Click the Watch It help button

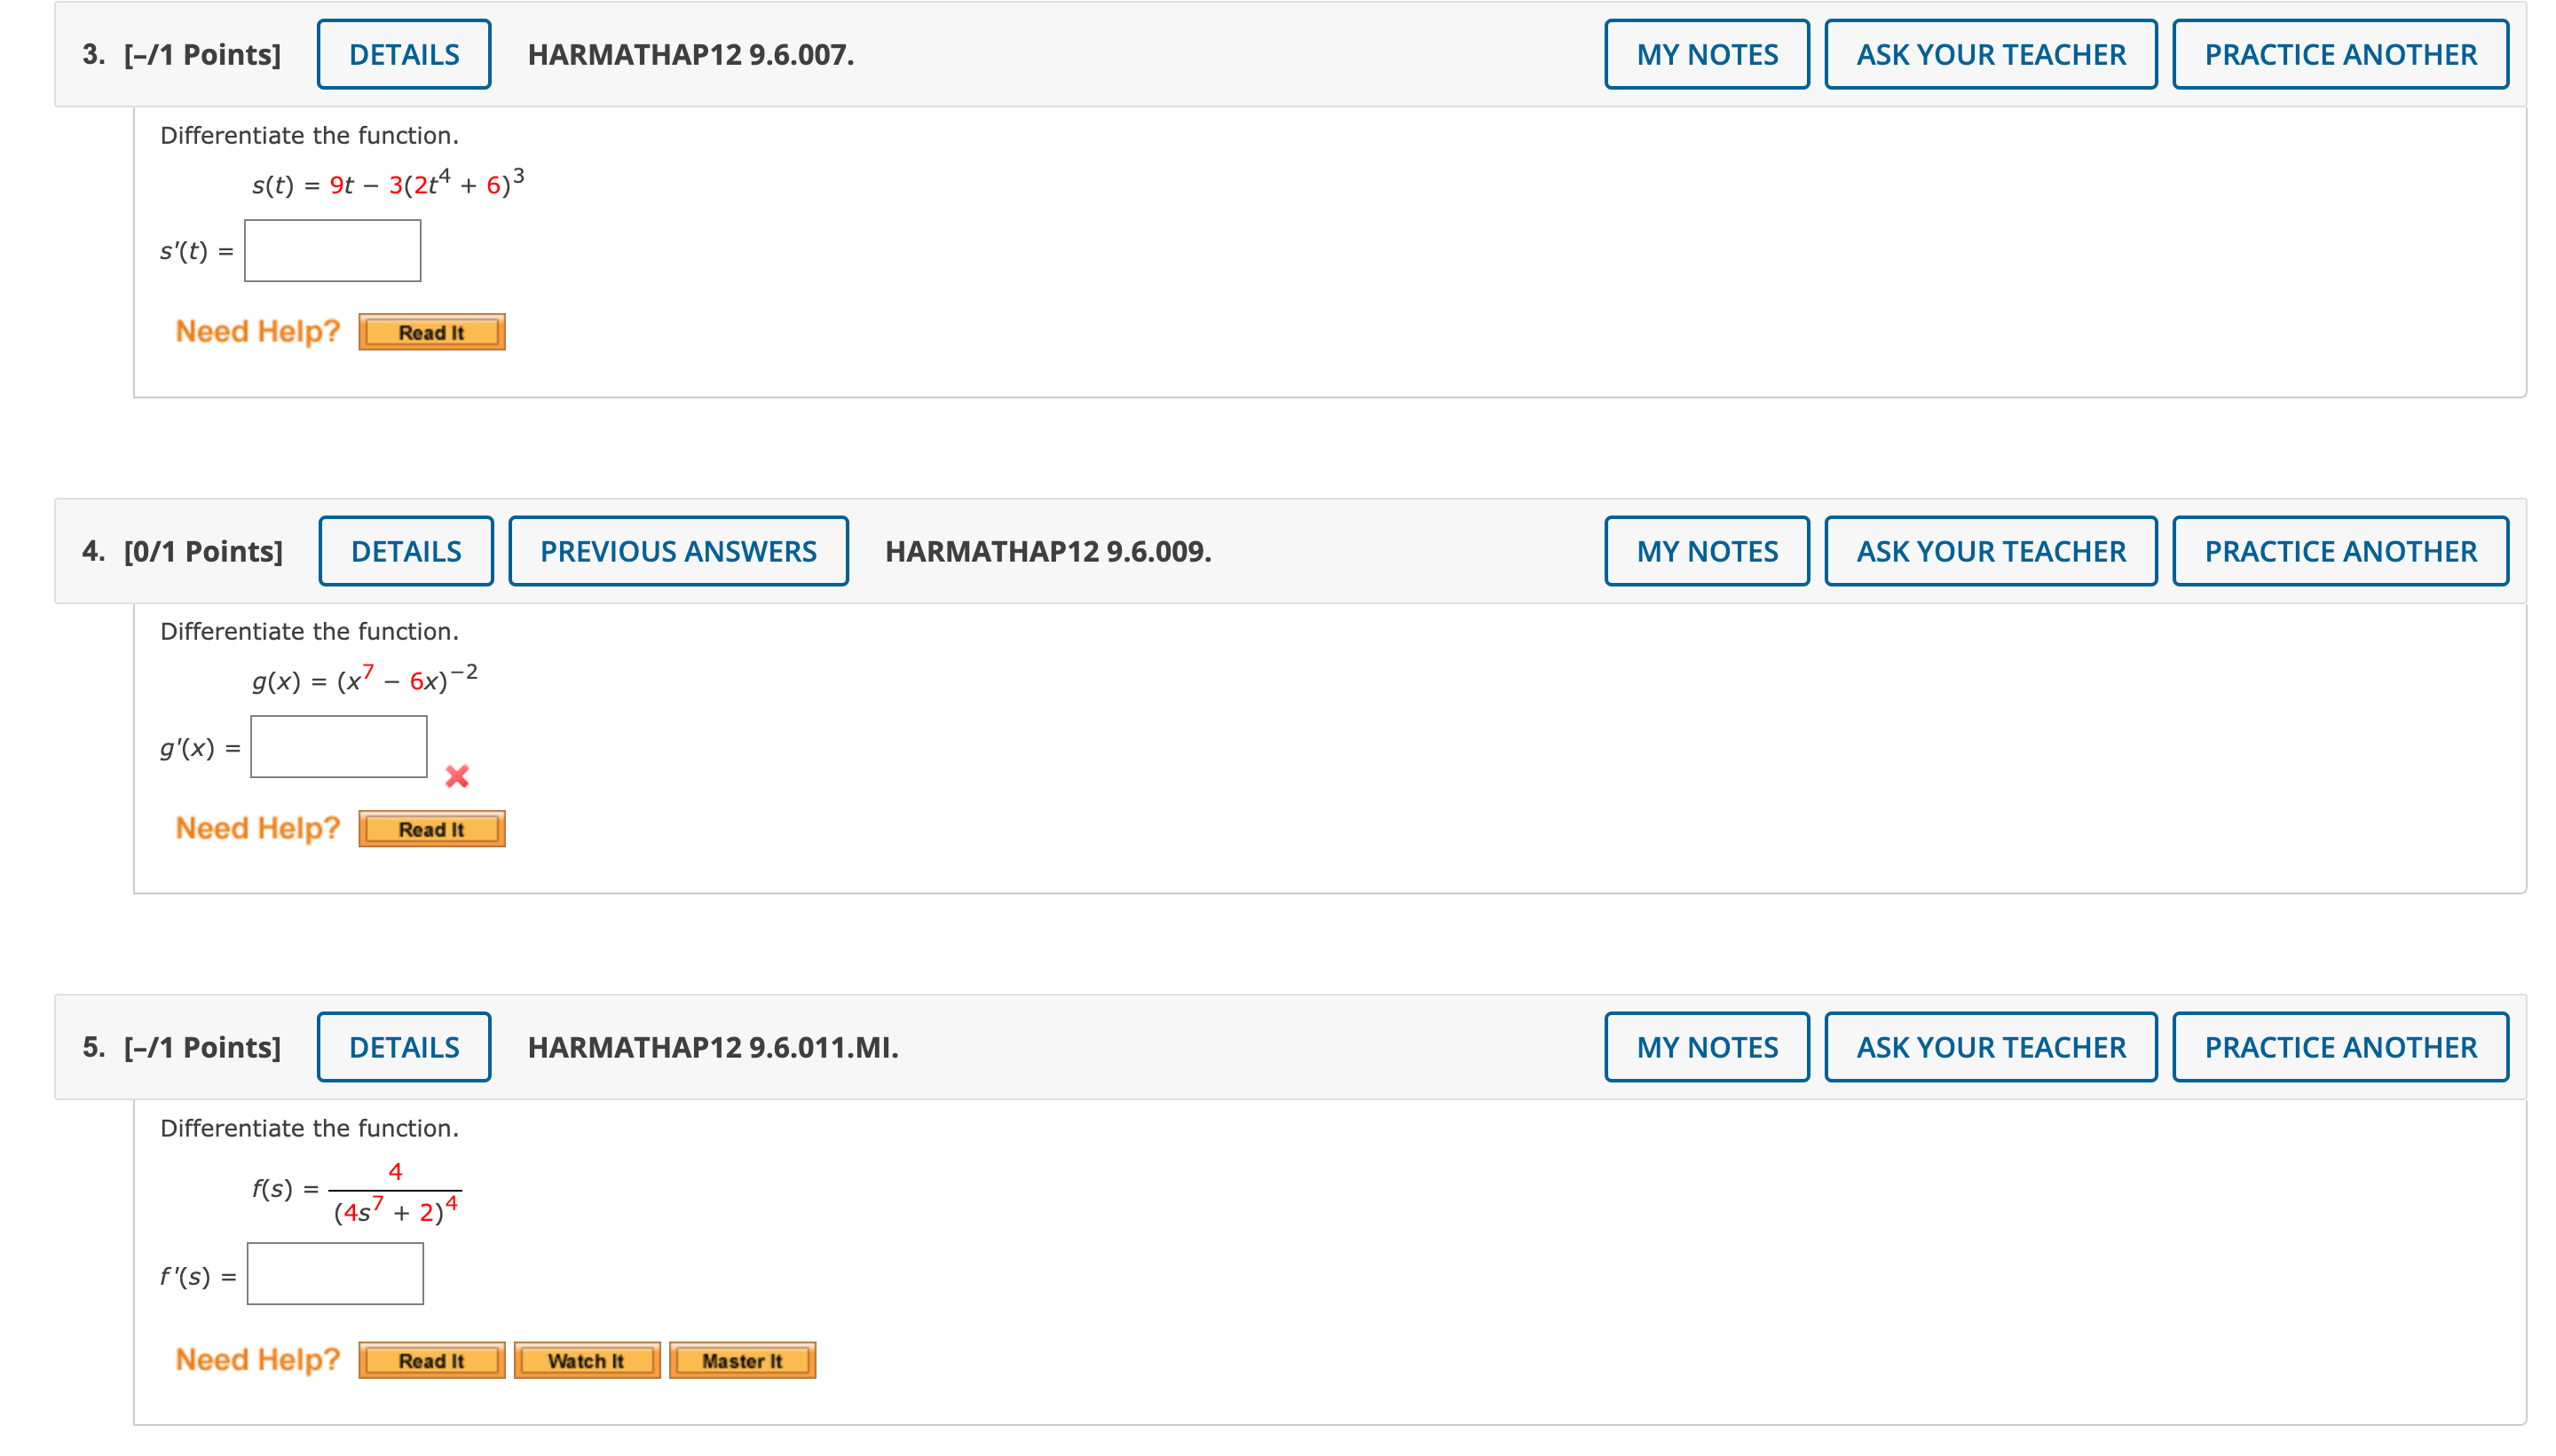click(586, 1360)
